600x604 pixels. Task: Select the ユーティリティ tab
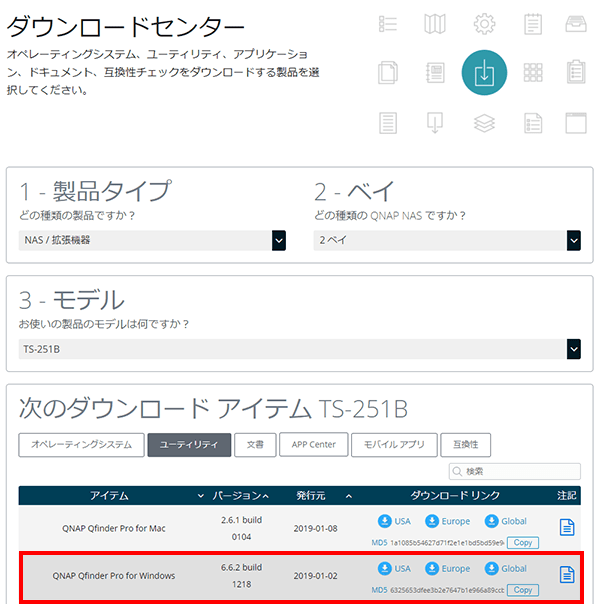coord(189,445)
